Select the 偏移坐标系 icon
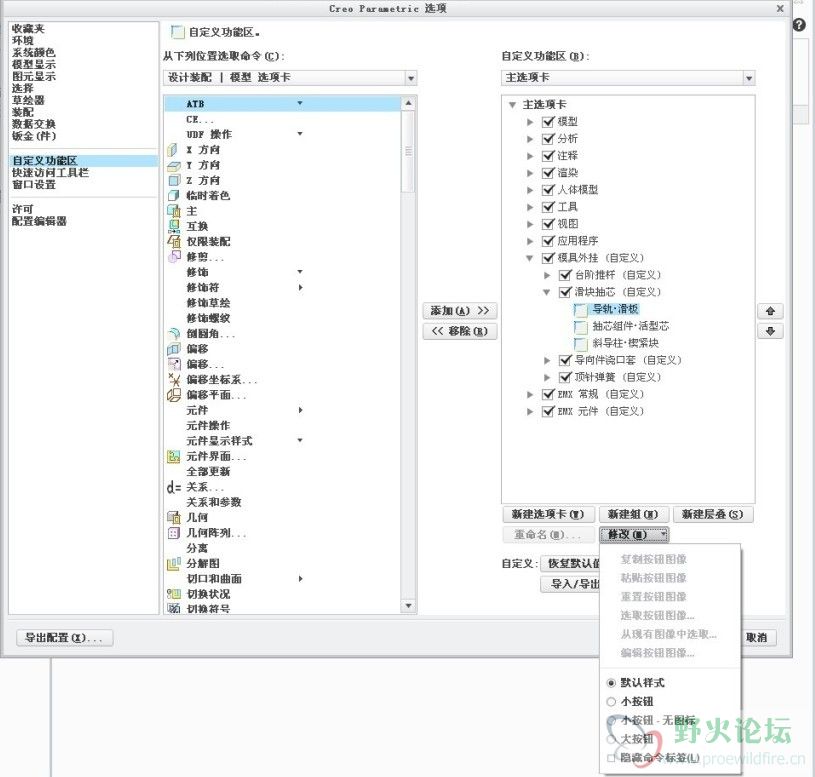The height and width of the screenshot is (777, 815). click(174, 379)
